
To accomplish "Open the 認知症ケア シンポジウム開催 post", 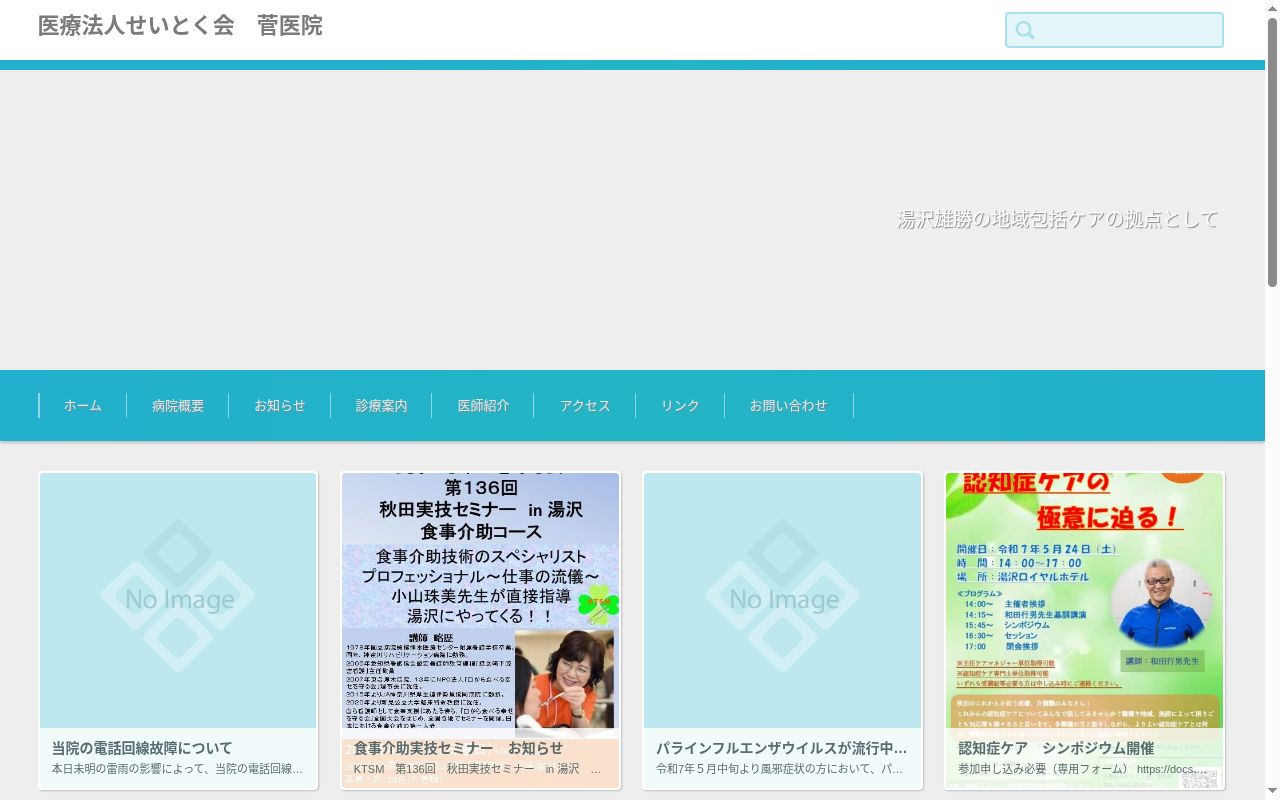I will (x=1056, y=748).
